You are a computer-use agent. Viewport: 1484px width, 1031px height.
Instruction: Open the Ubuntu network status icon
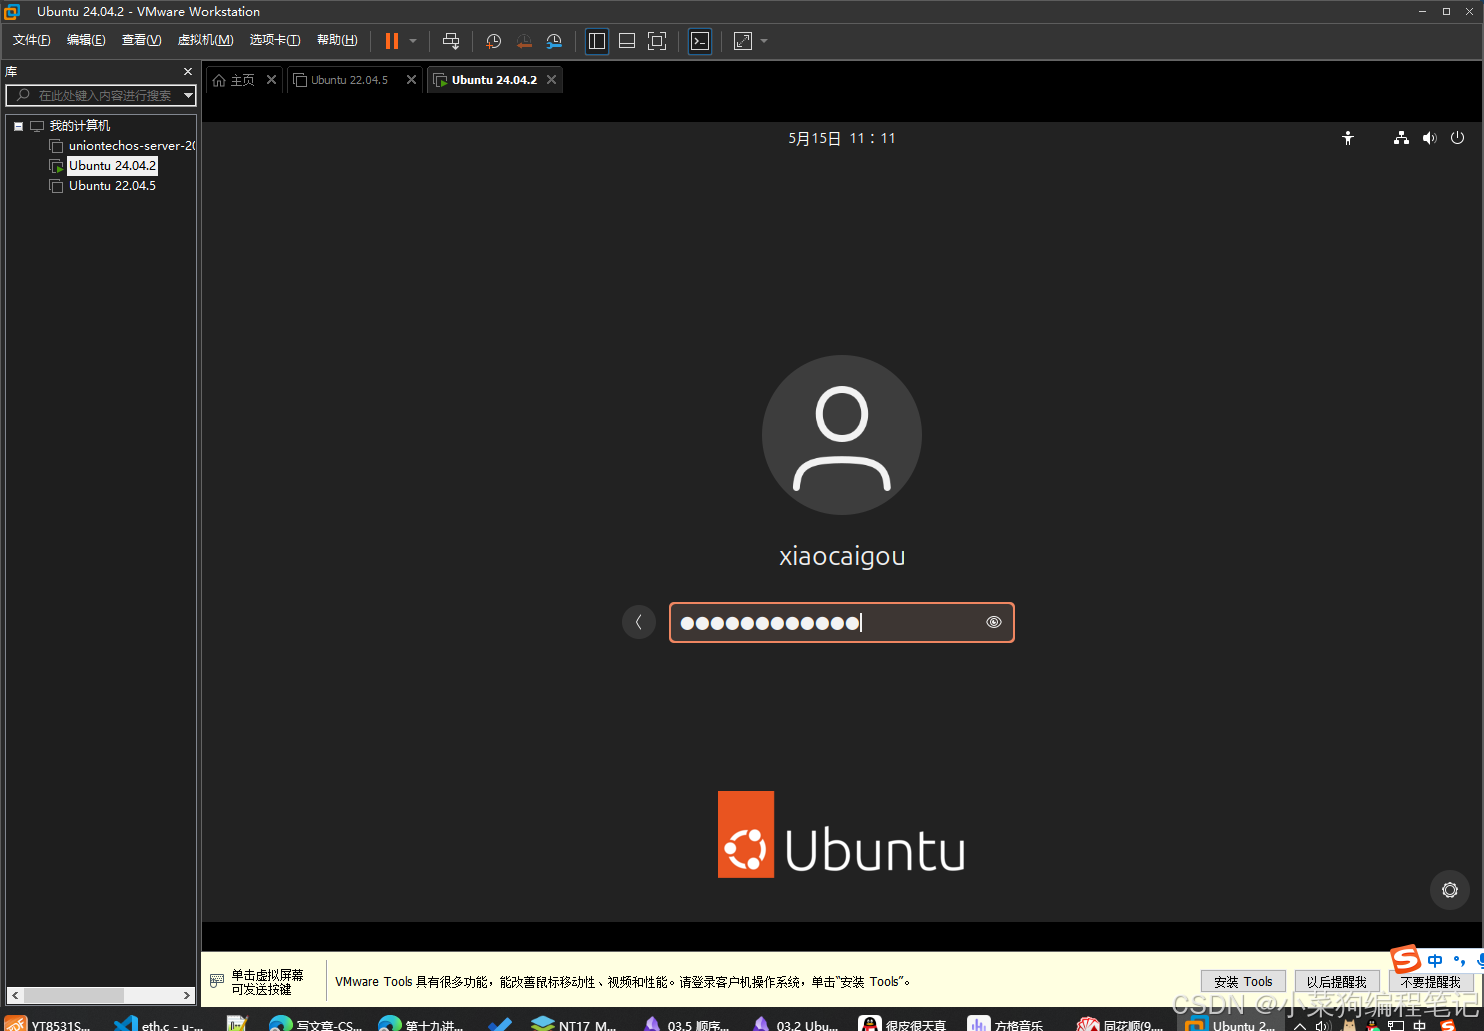pyautogui.click(x=1401, y=138)
